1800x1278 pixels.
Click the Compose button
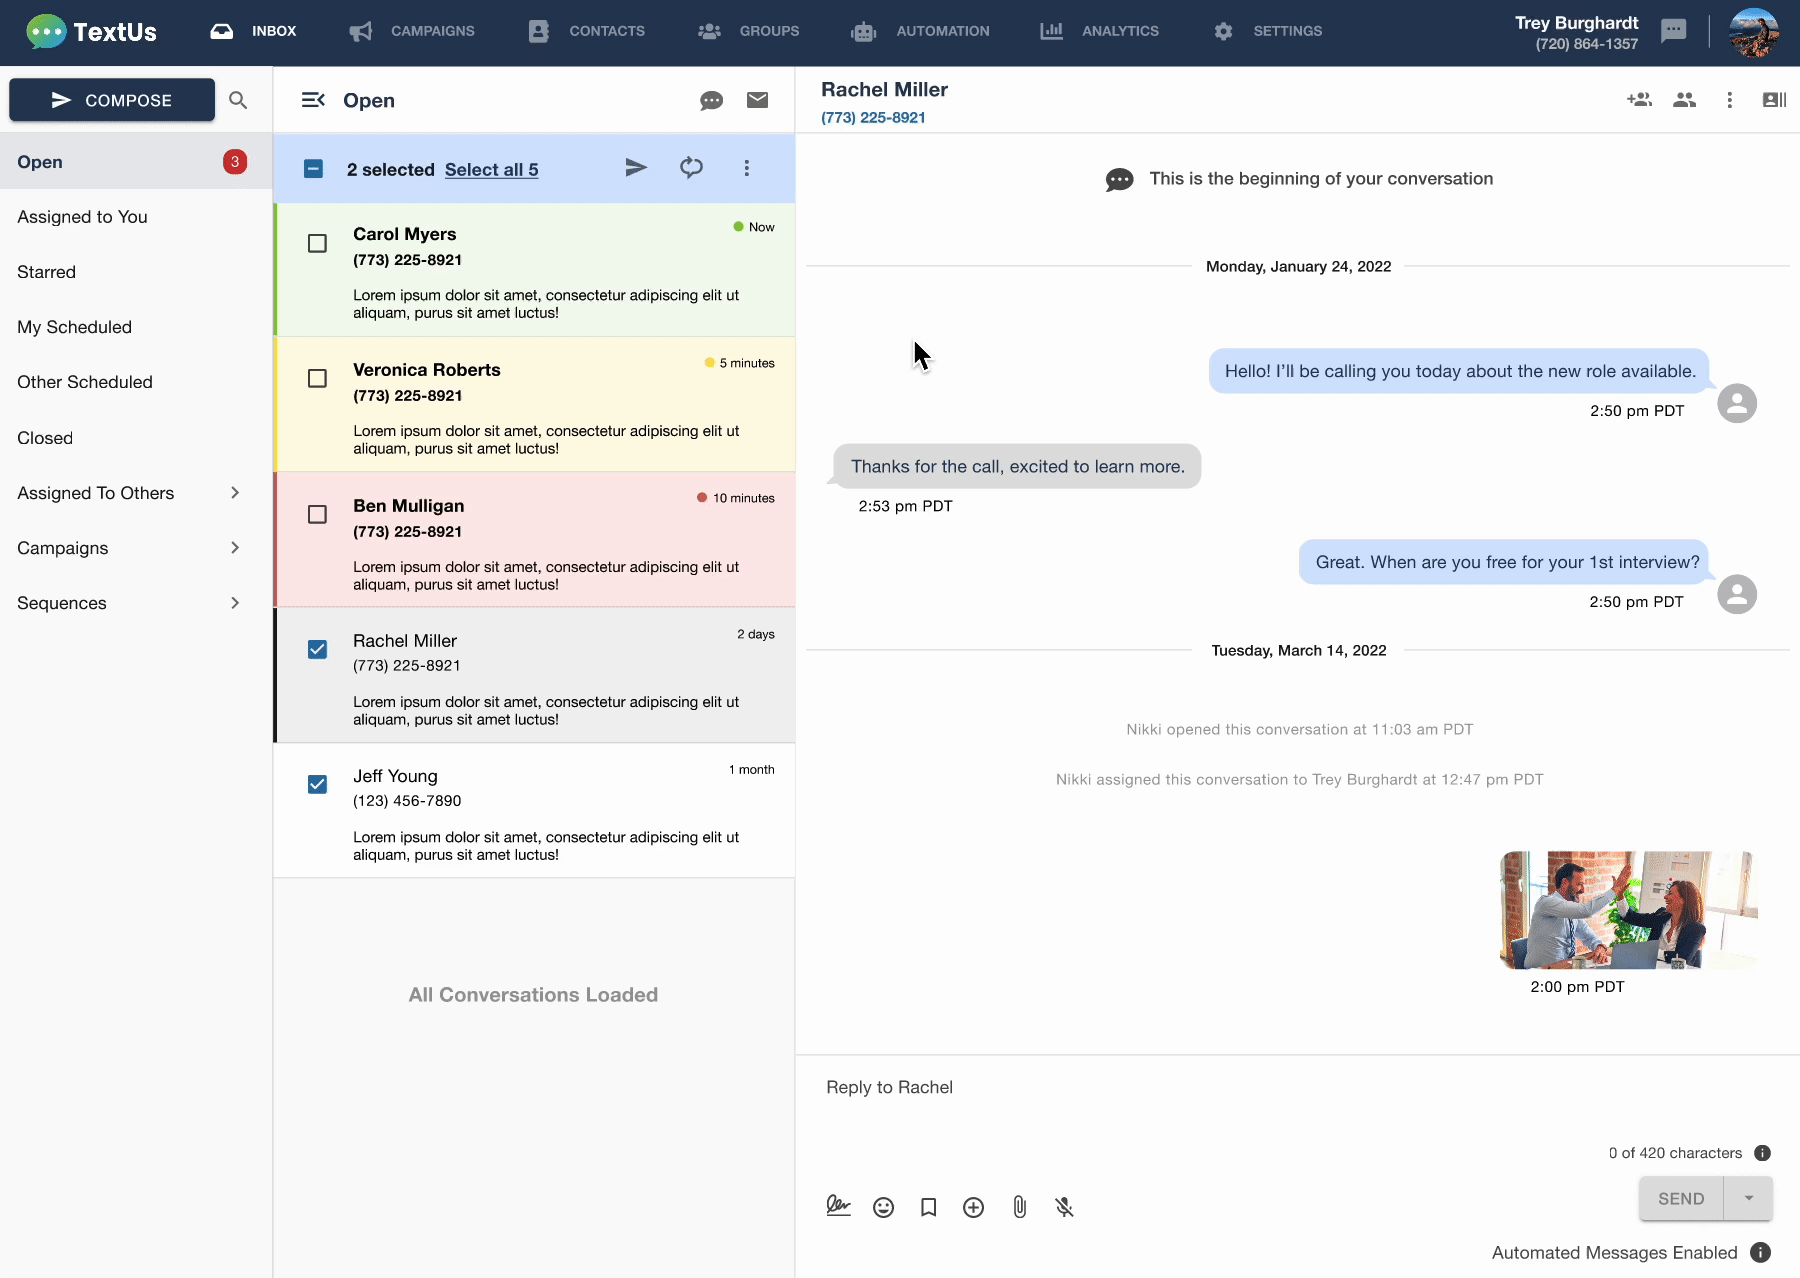(x=112, y=100)
